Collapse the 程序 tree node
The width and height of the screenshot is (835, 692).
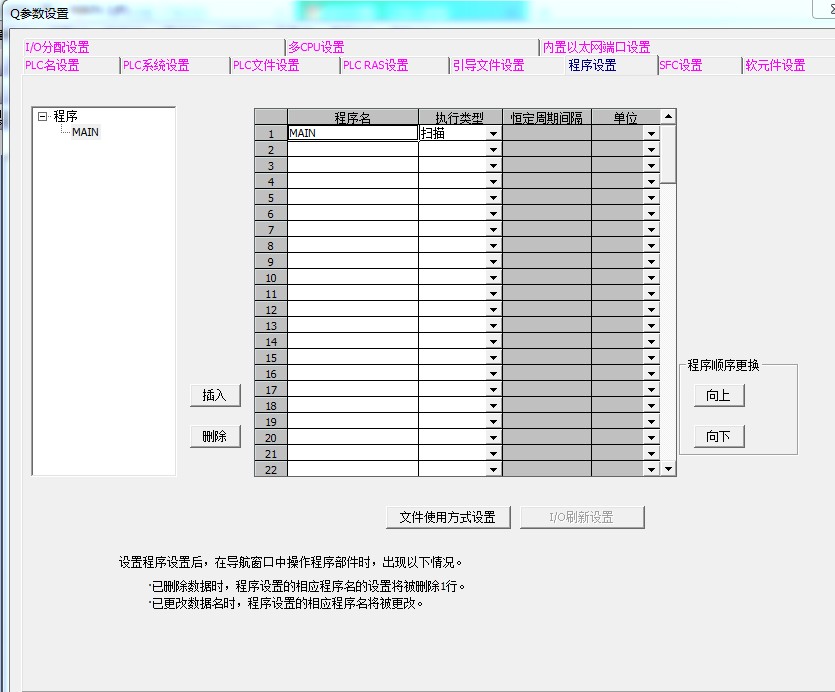pos(42,116)
